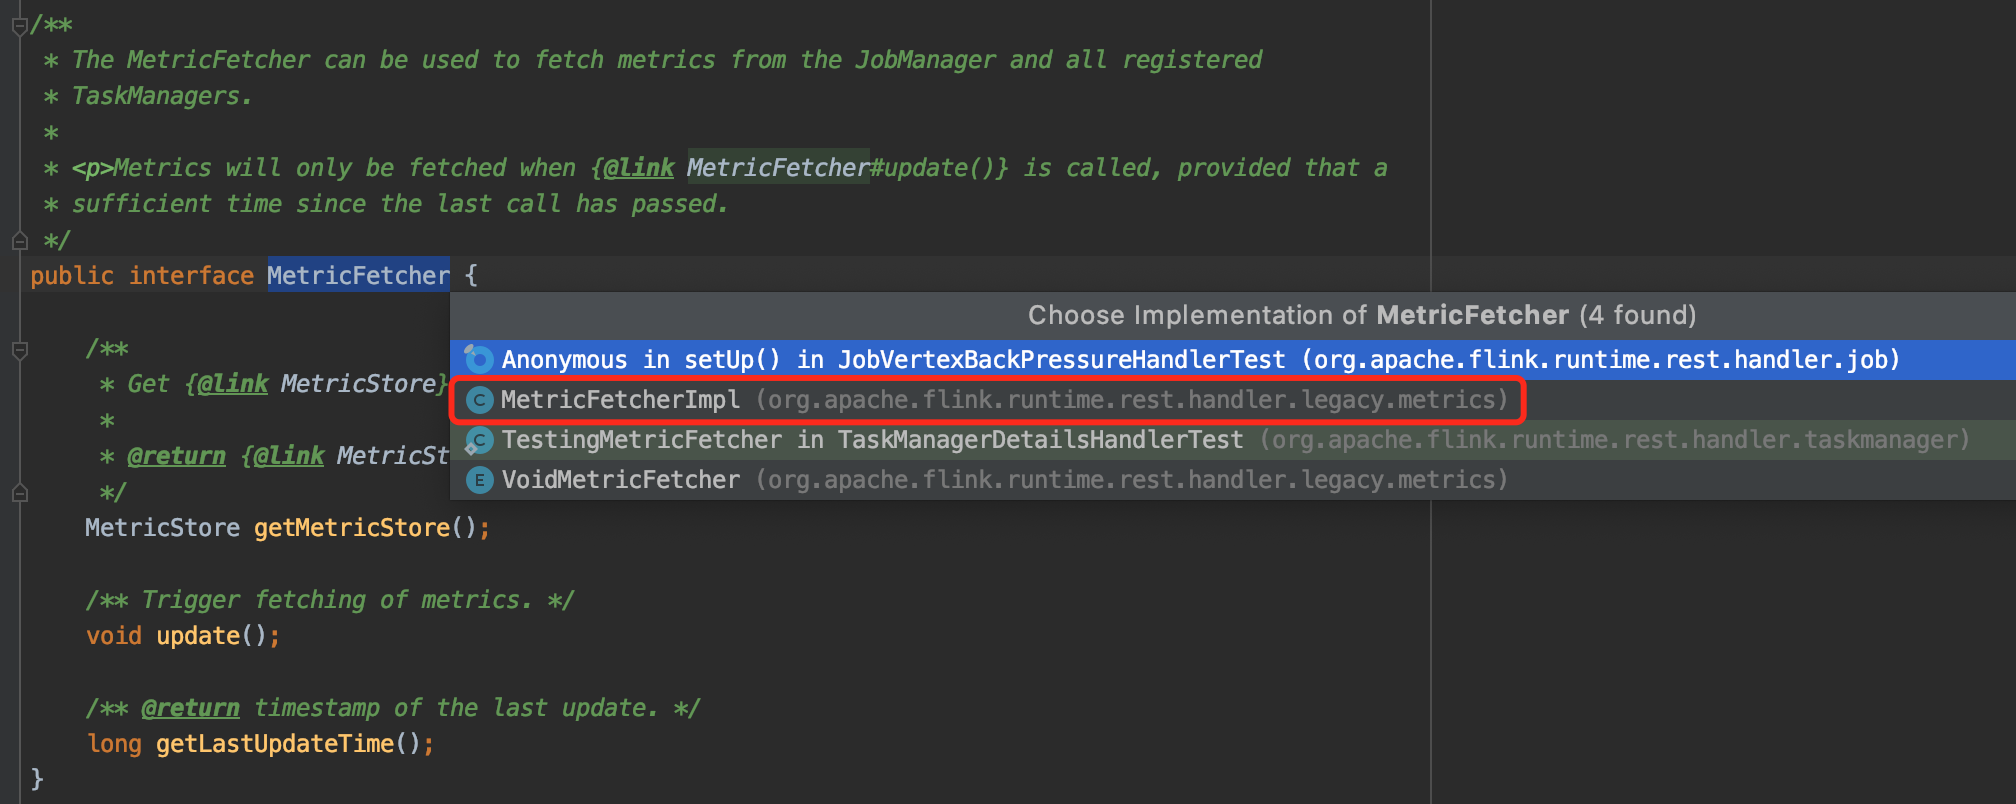Click fold end marker of getMetricStore Javadoc
The height and width of the screenshot is (804, 2016).
(x=19, y=493)
